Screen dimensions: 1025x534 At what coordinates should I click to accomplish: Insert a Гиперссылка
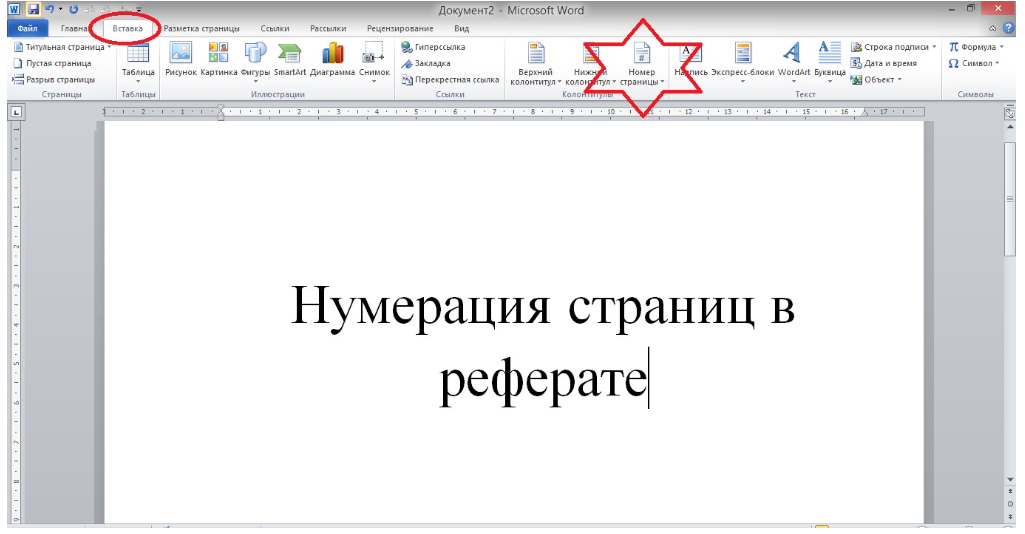[x=433, y=47]
